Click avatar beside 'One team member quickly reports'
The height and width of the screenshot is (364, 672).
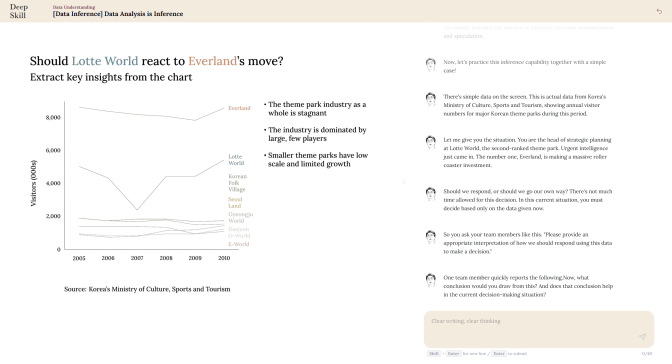pyautogui.click(x=431, y=280)
